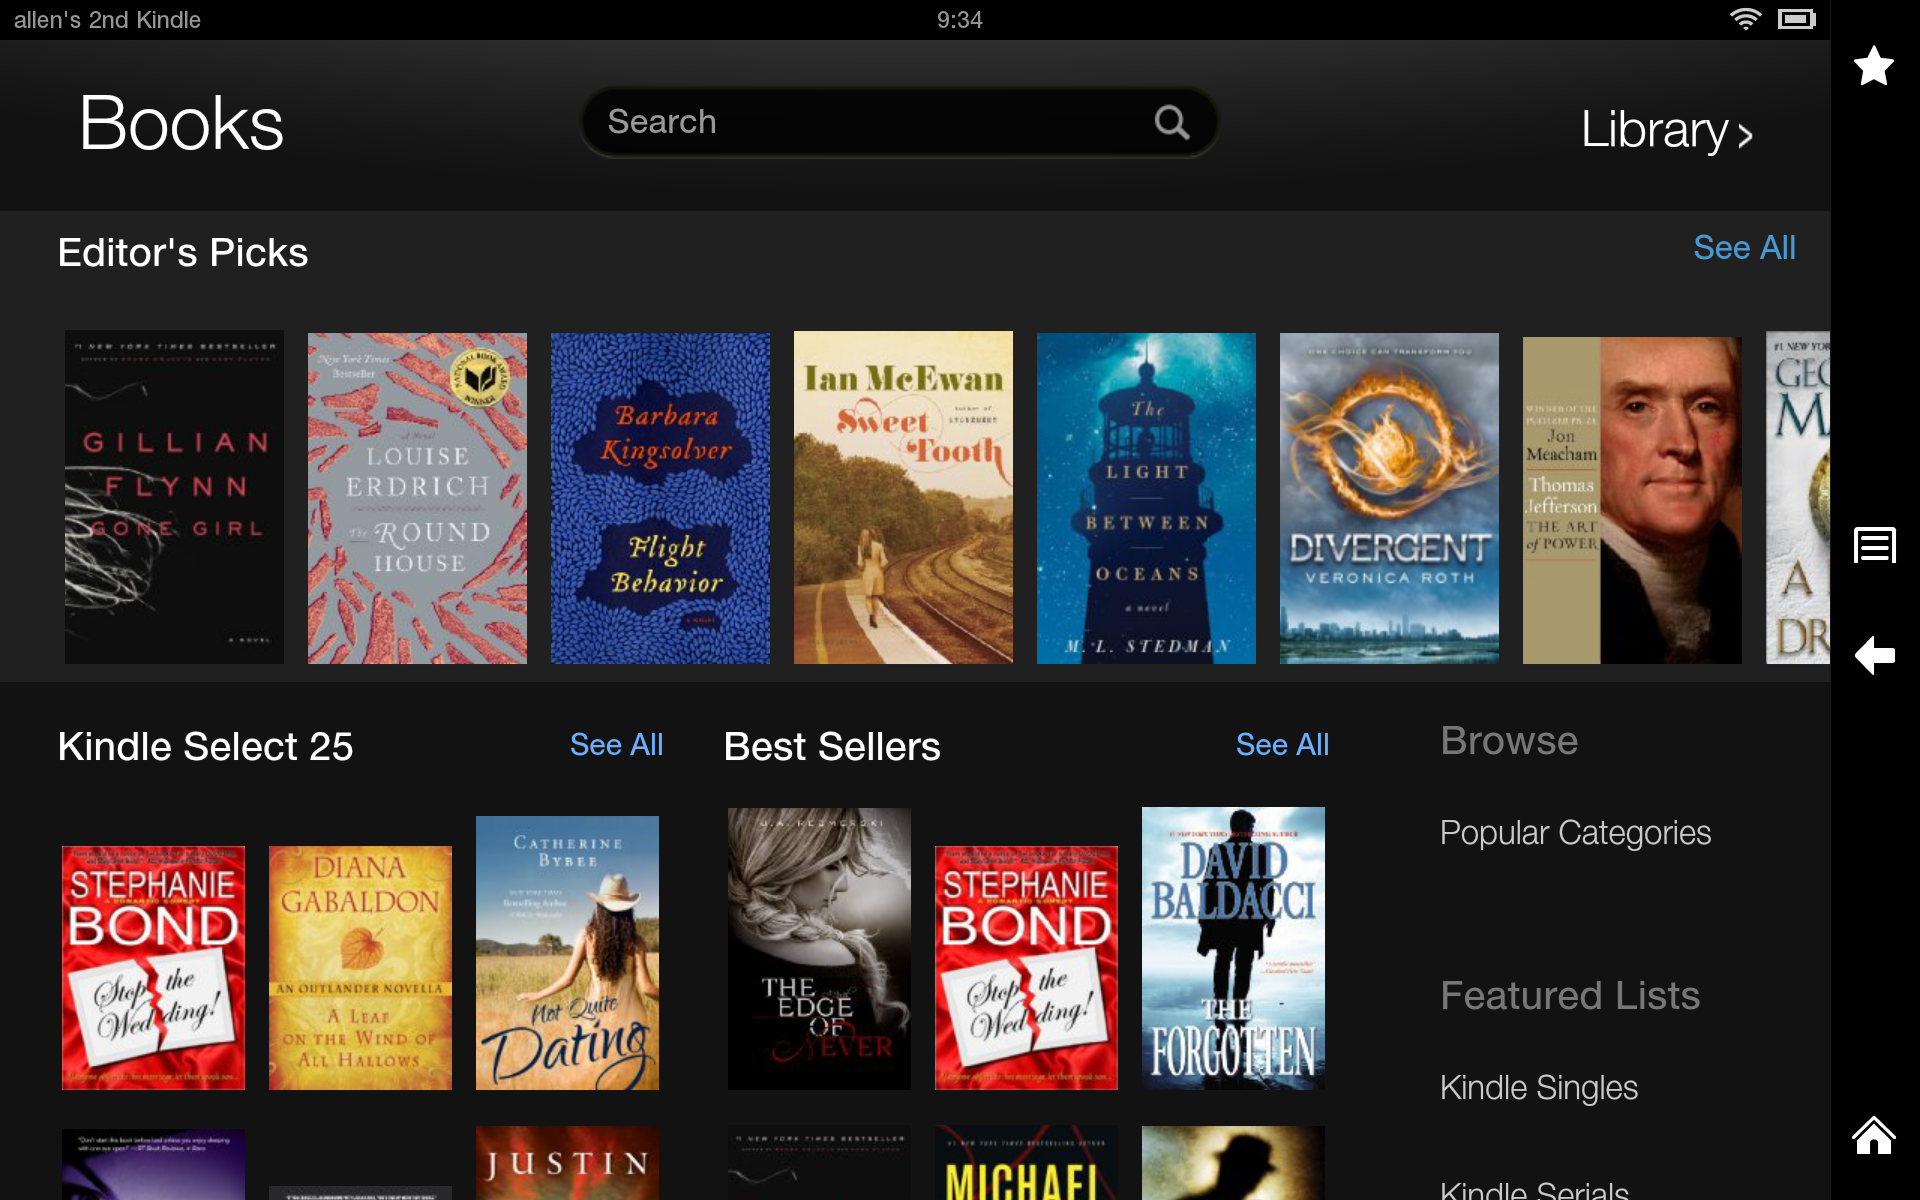The height and width of the screenshot is (1200, 1920).
Task: Open Sweet Tooth by Ian McEwan
Action: [x=903, y=497]
